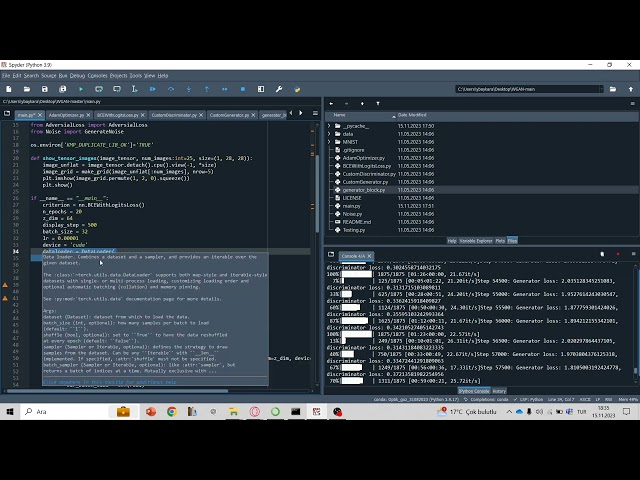Stop debugging with the blue square icon

243,89
